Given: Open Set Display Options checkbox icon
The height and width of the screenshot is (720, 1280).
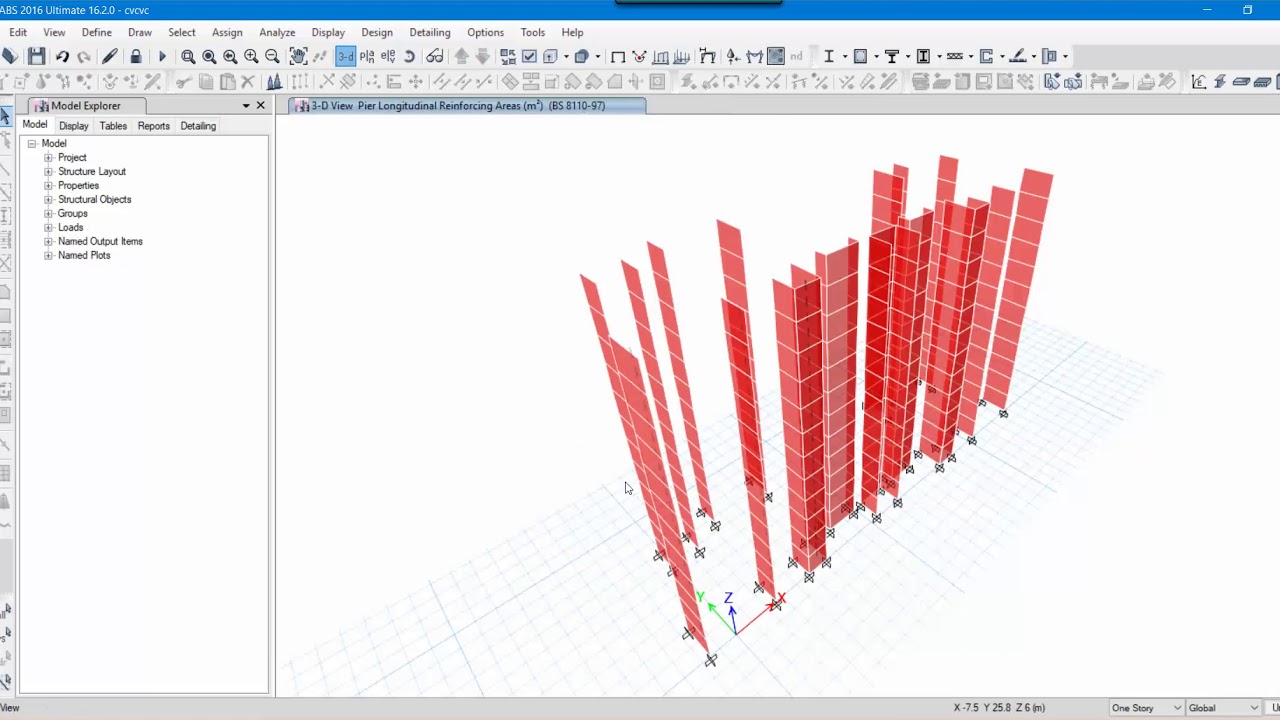Looking at the screenshot, I should (x=529, y=57).
